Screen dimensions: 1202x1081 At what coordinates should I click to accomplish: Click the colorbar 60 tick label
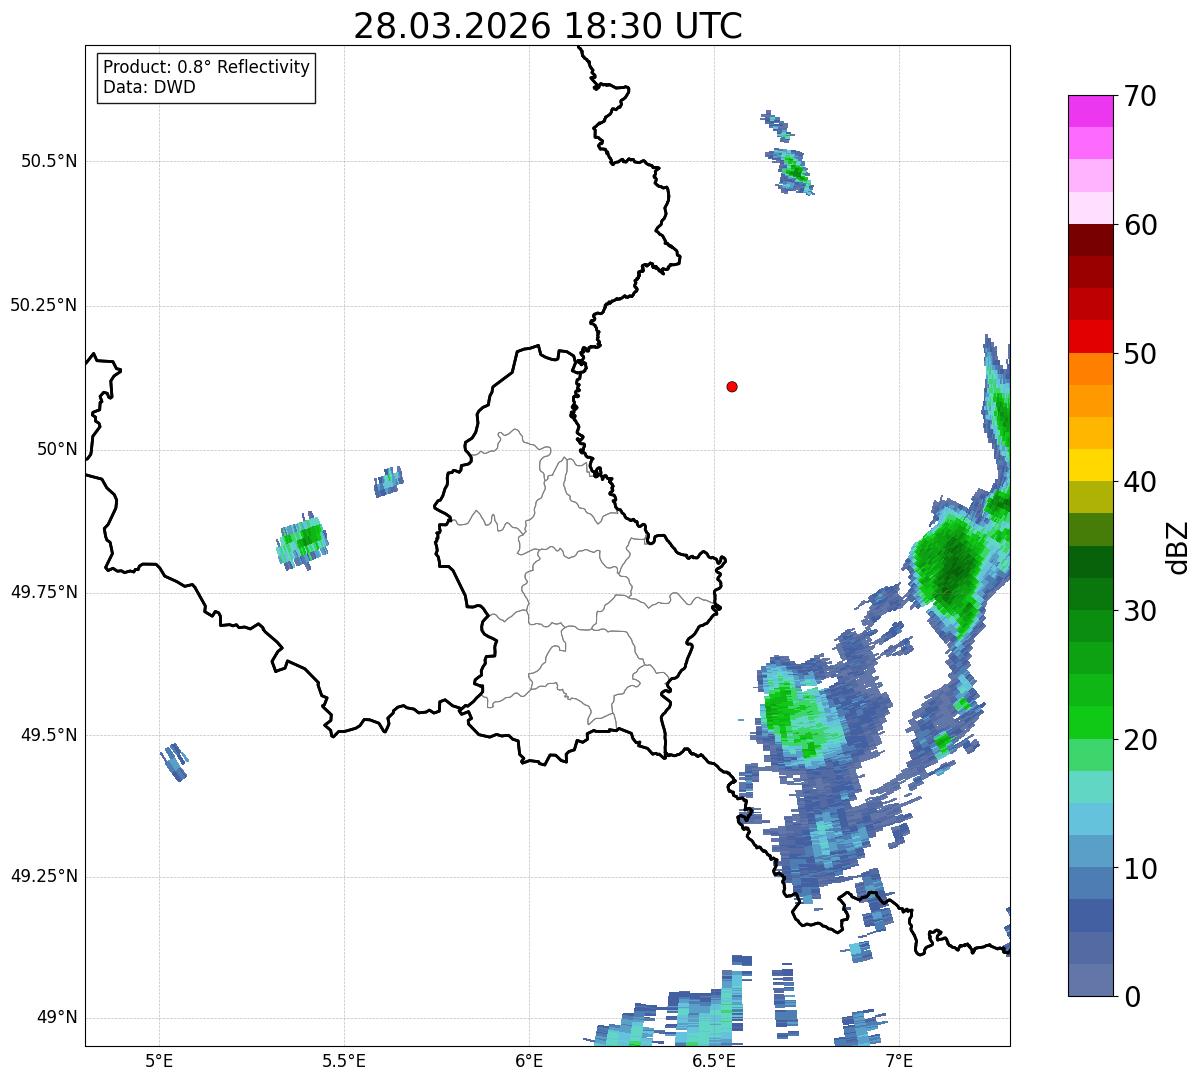pos(1140,225)
